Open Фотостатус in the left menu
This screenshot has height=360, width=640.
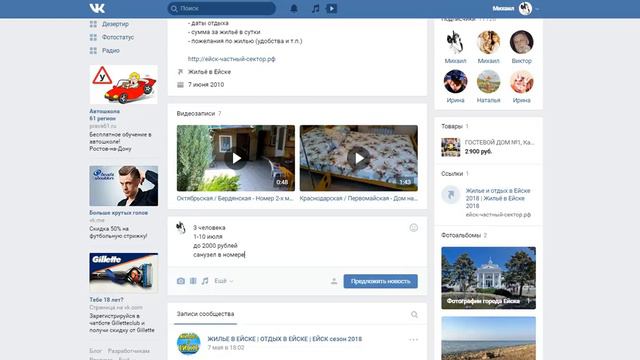[x=118, y=37]
